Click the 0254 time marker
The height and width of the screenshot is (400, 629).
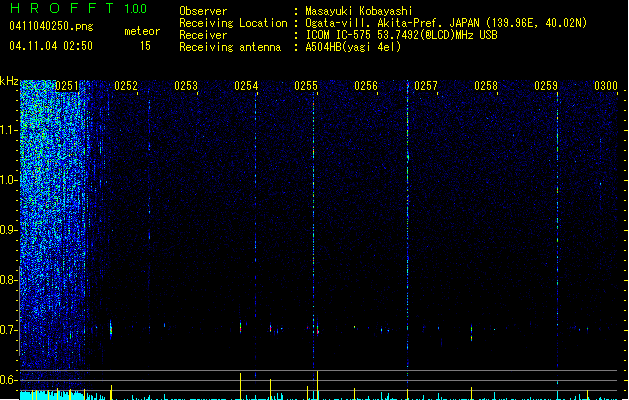(x=246, y=86)
